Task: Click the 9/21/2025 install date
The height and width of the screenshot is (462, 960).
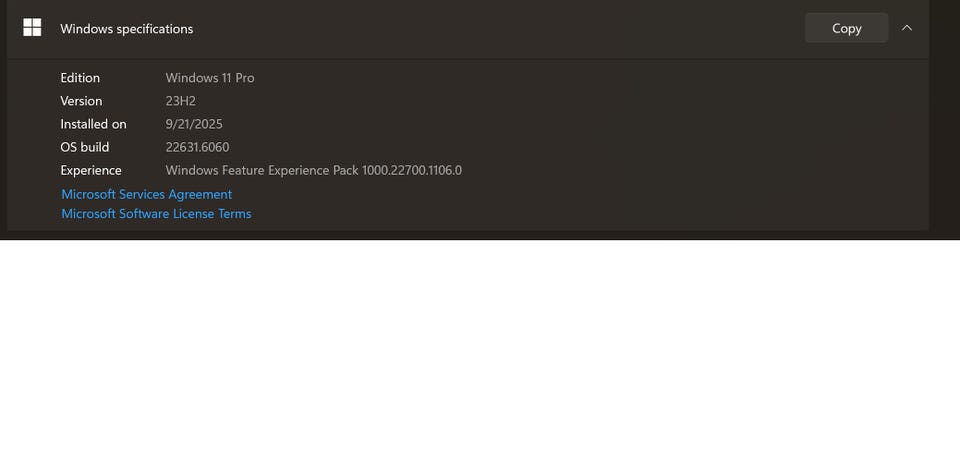Action: [194, 124]
